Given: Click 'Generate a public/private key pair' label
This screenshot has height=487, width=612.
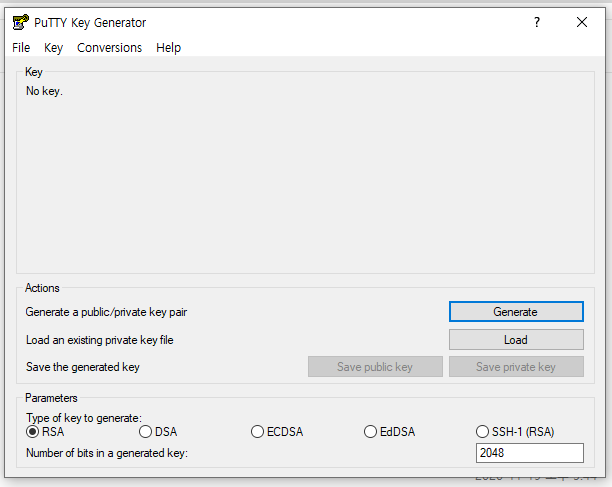Looking at the screenshot, I should 106,312.
